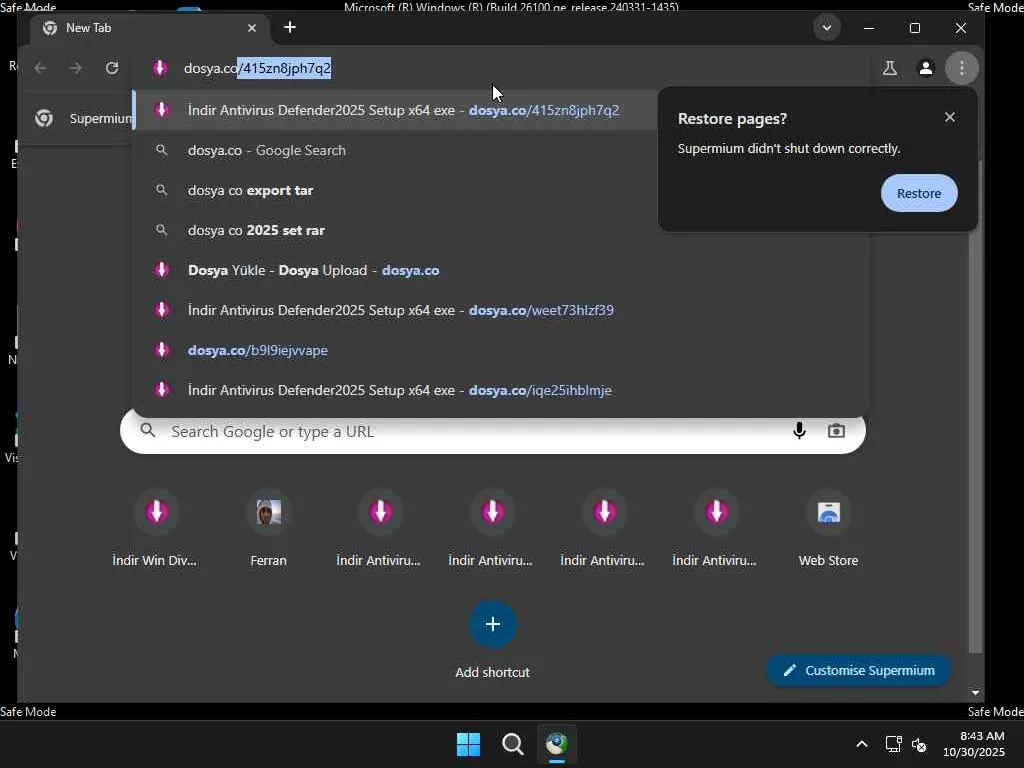The width and height of the screenshot is (1024, 768).
Task: Click Customise Supermium button
Action: pyautogui.click(x=858, y=671)
